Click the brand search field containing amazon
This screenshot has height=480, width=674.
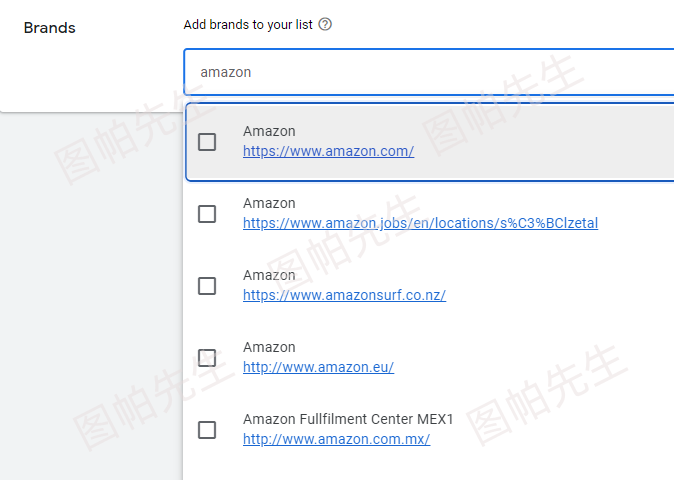[429, 72]
